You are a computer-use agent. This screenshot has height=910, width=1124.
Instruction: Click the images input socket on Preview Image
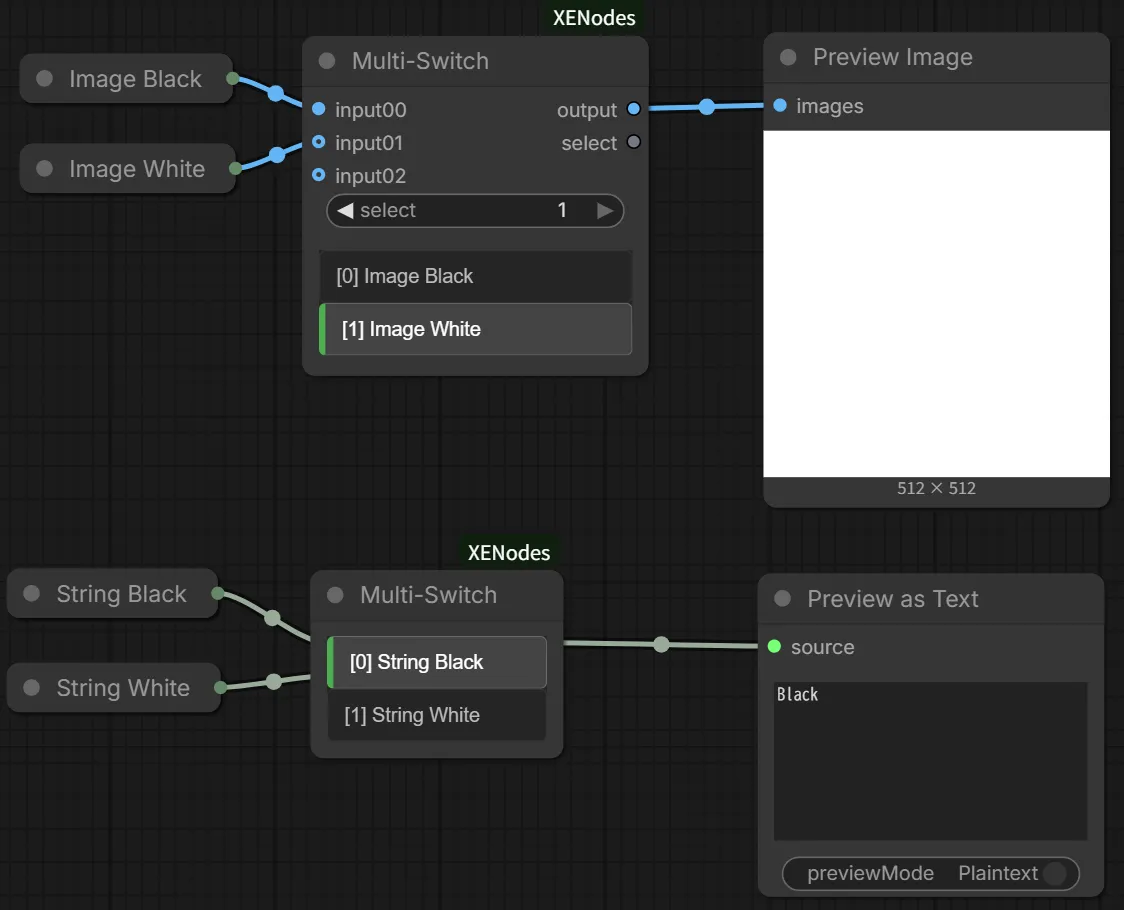click(x=781, y=105)
